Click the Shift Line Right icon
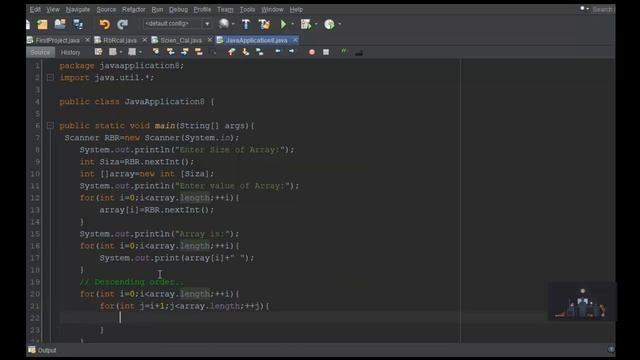Screen dimensions: 640x360 [291, 51]
